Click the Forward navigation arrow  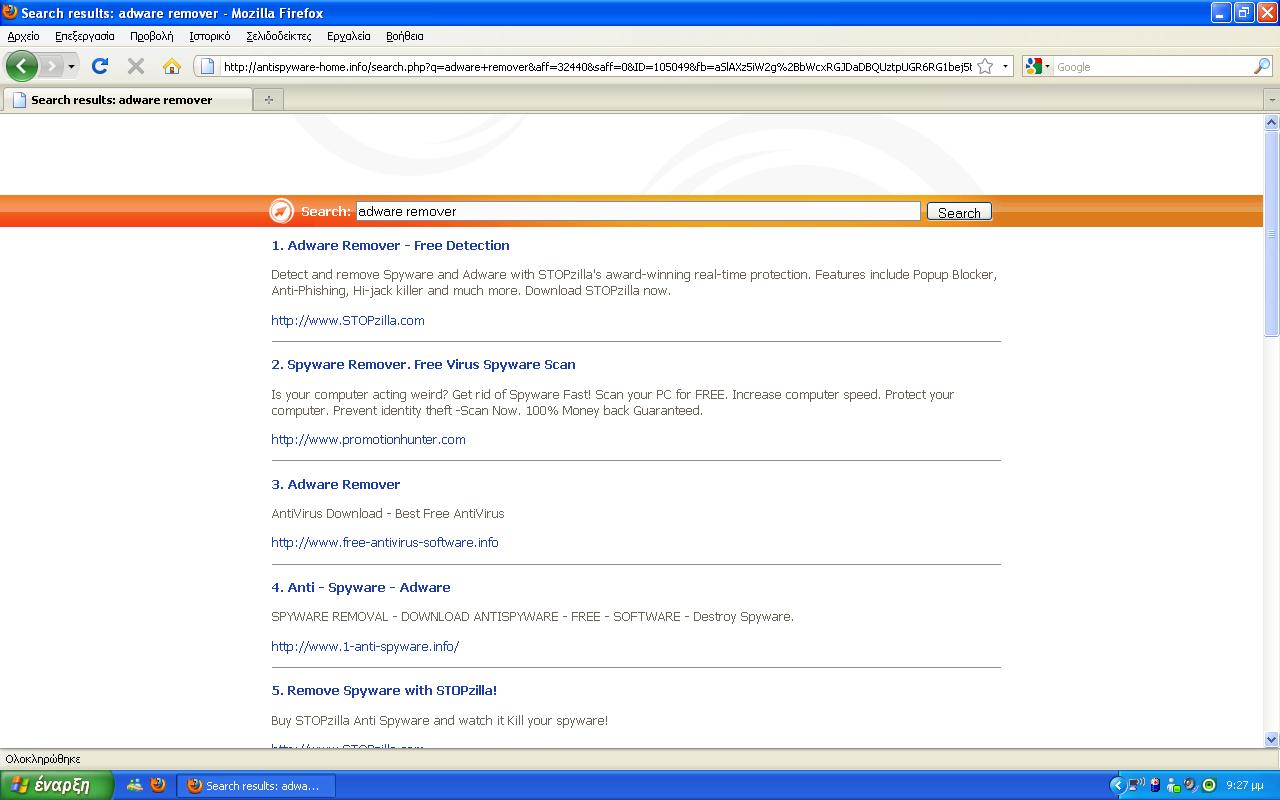[x=51, y=66]
